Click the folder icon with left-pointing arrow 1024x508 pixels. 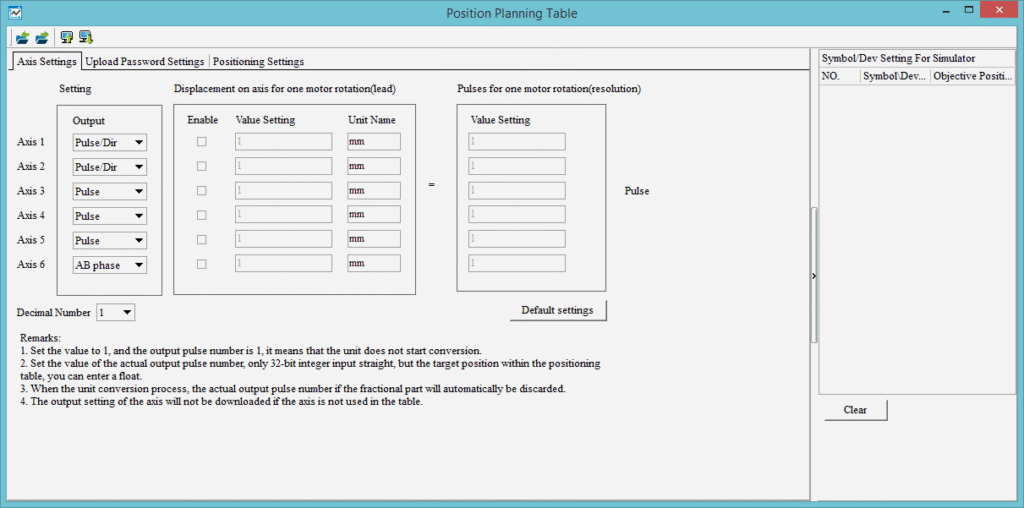click(22, 38)
